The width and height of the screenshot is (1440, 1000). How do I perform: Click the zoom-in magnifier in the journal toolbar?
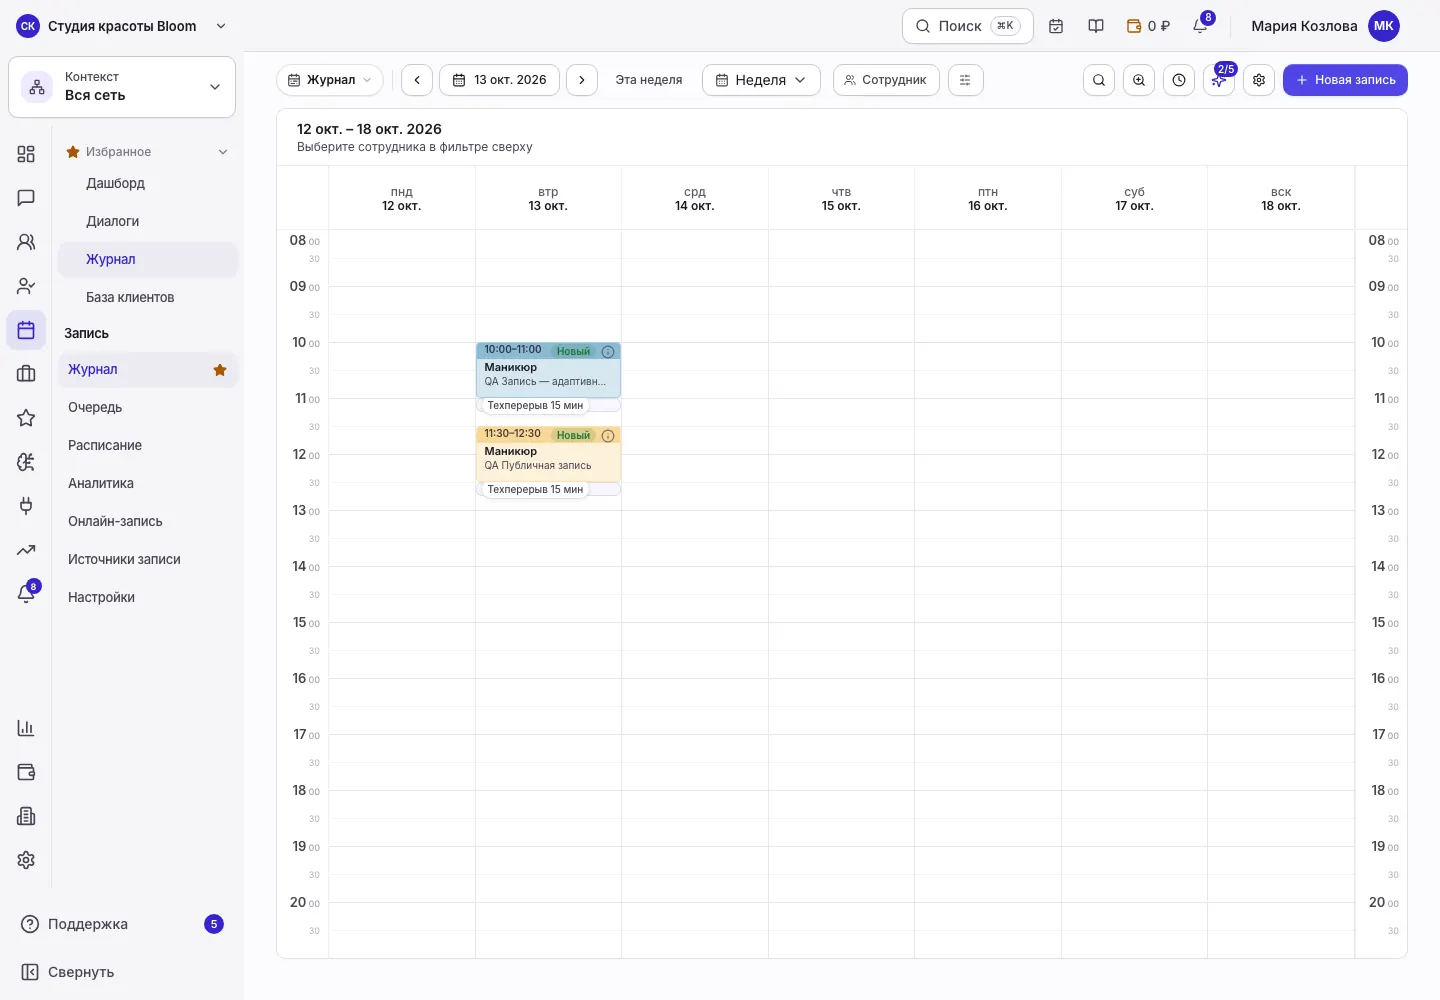tap(1139, 80)
